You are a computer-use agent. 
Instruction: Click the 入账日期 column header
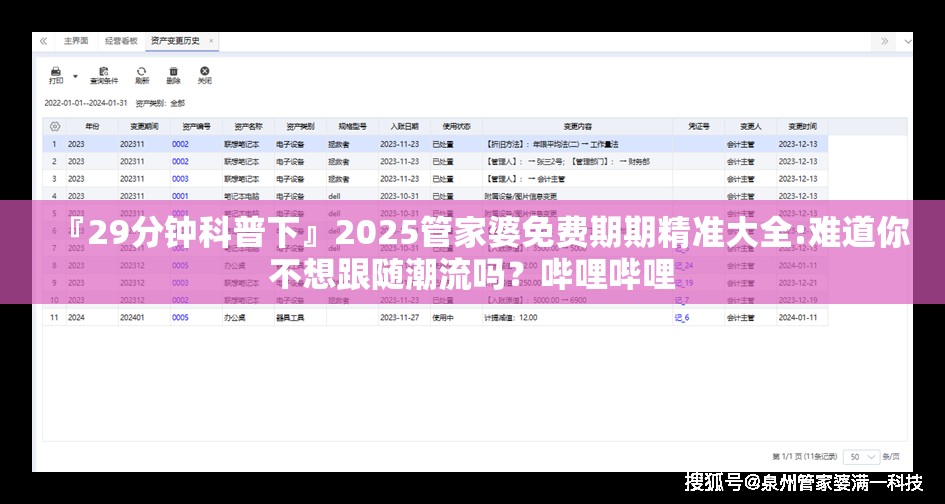point(404,127)
